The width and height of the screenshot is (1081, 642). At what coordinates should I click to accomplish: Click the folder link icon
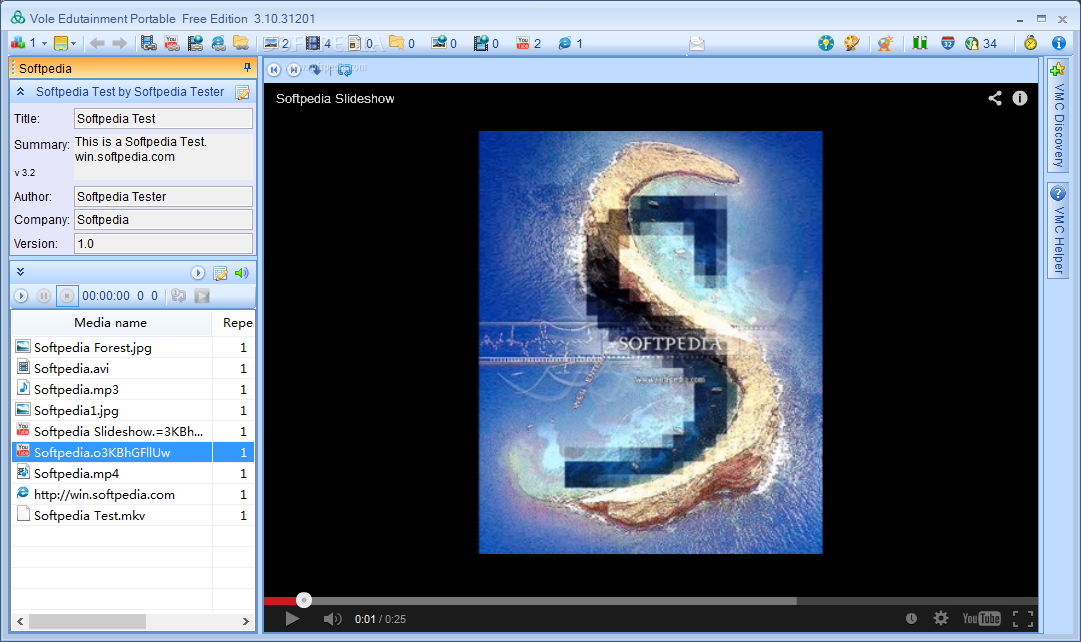coord(241,43)
